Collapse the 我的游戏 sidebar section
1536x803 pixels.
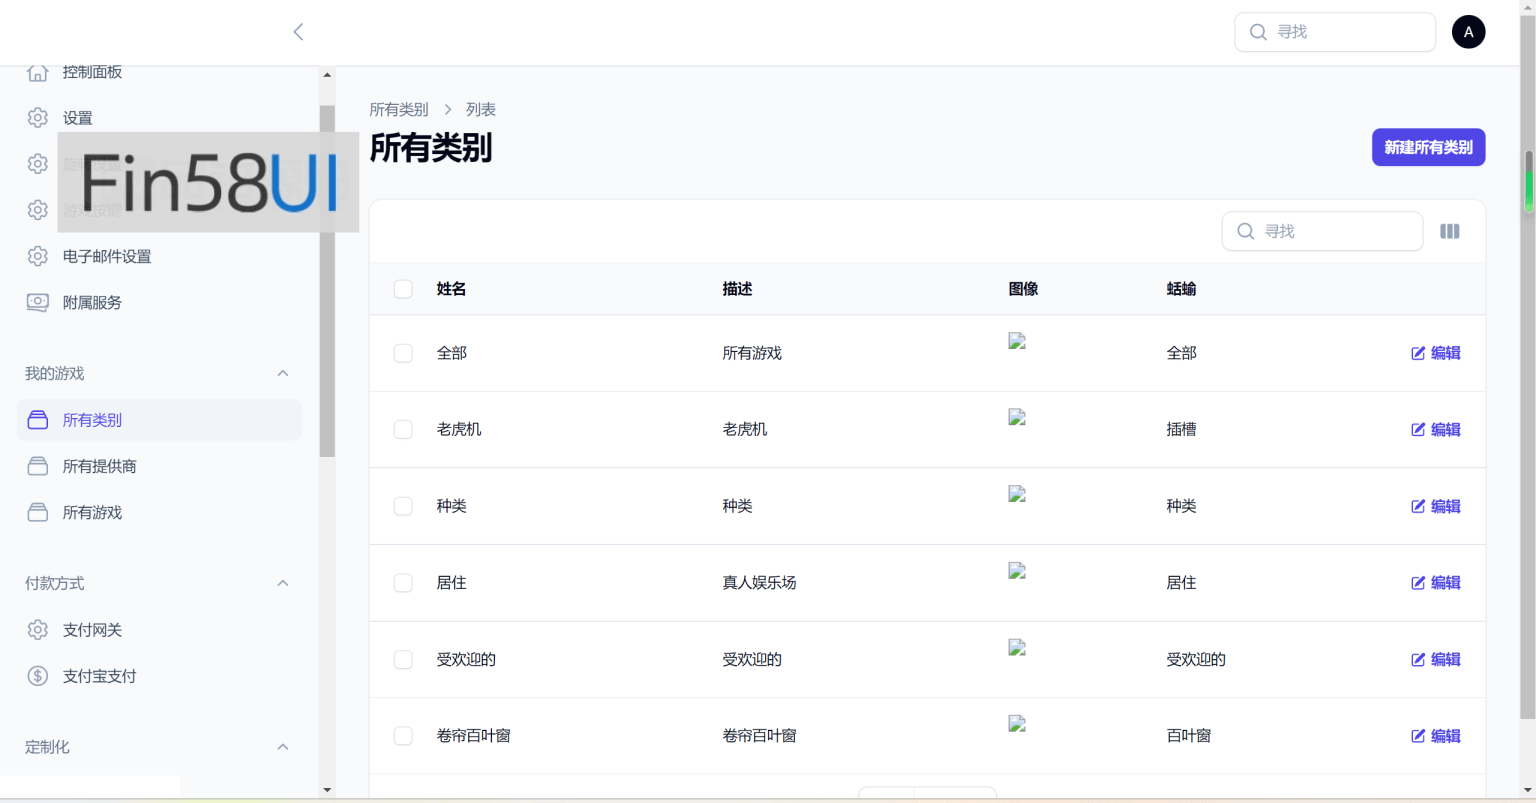(283, 373)
